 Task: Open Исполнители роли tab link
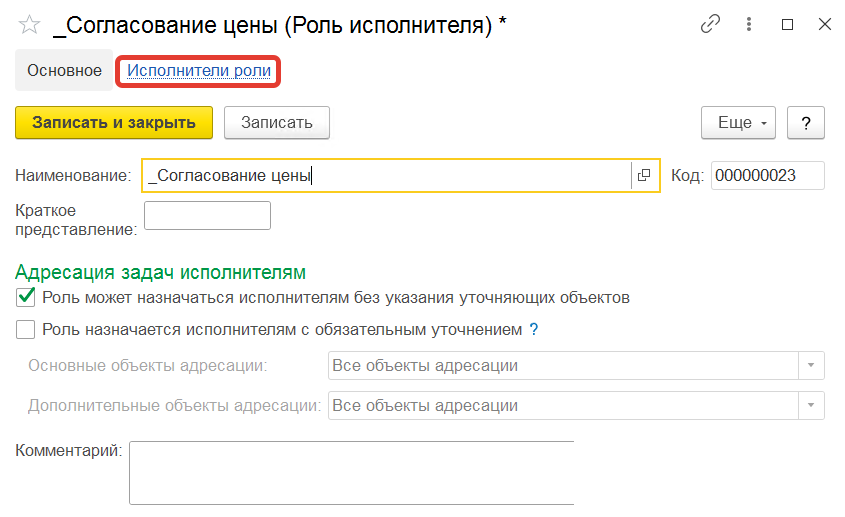[199, 71]
